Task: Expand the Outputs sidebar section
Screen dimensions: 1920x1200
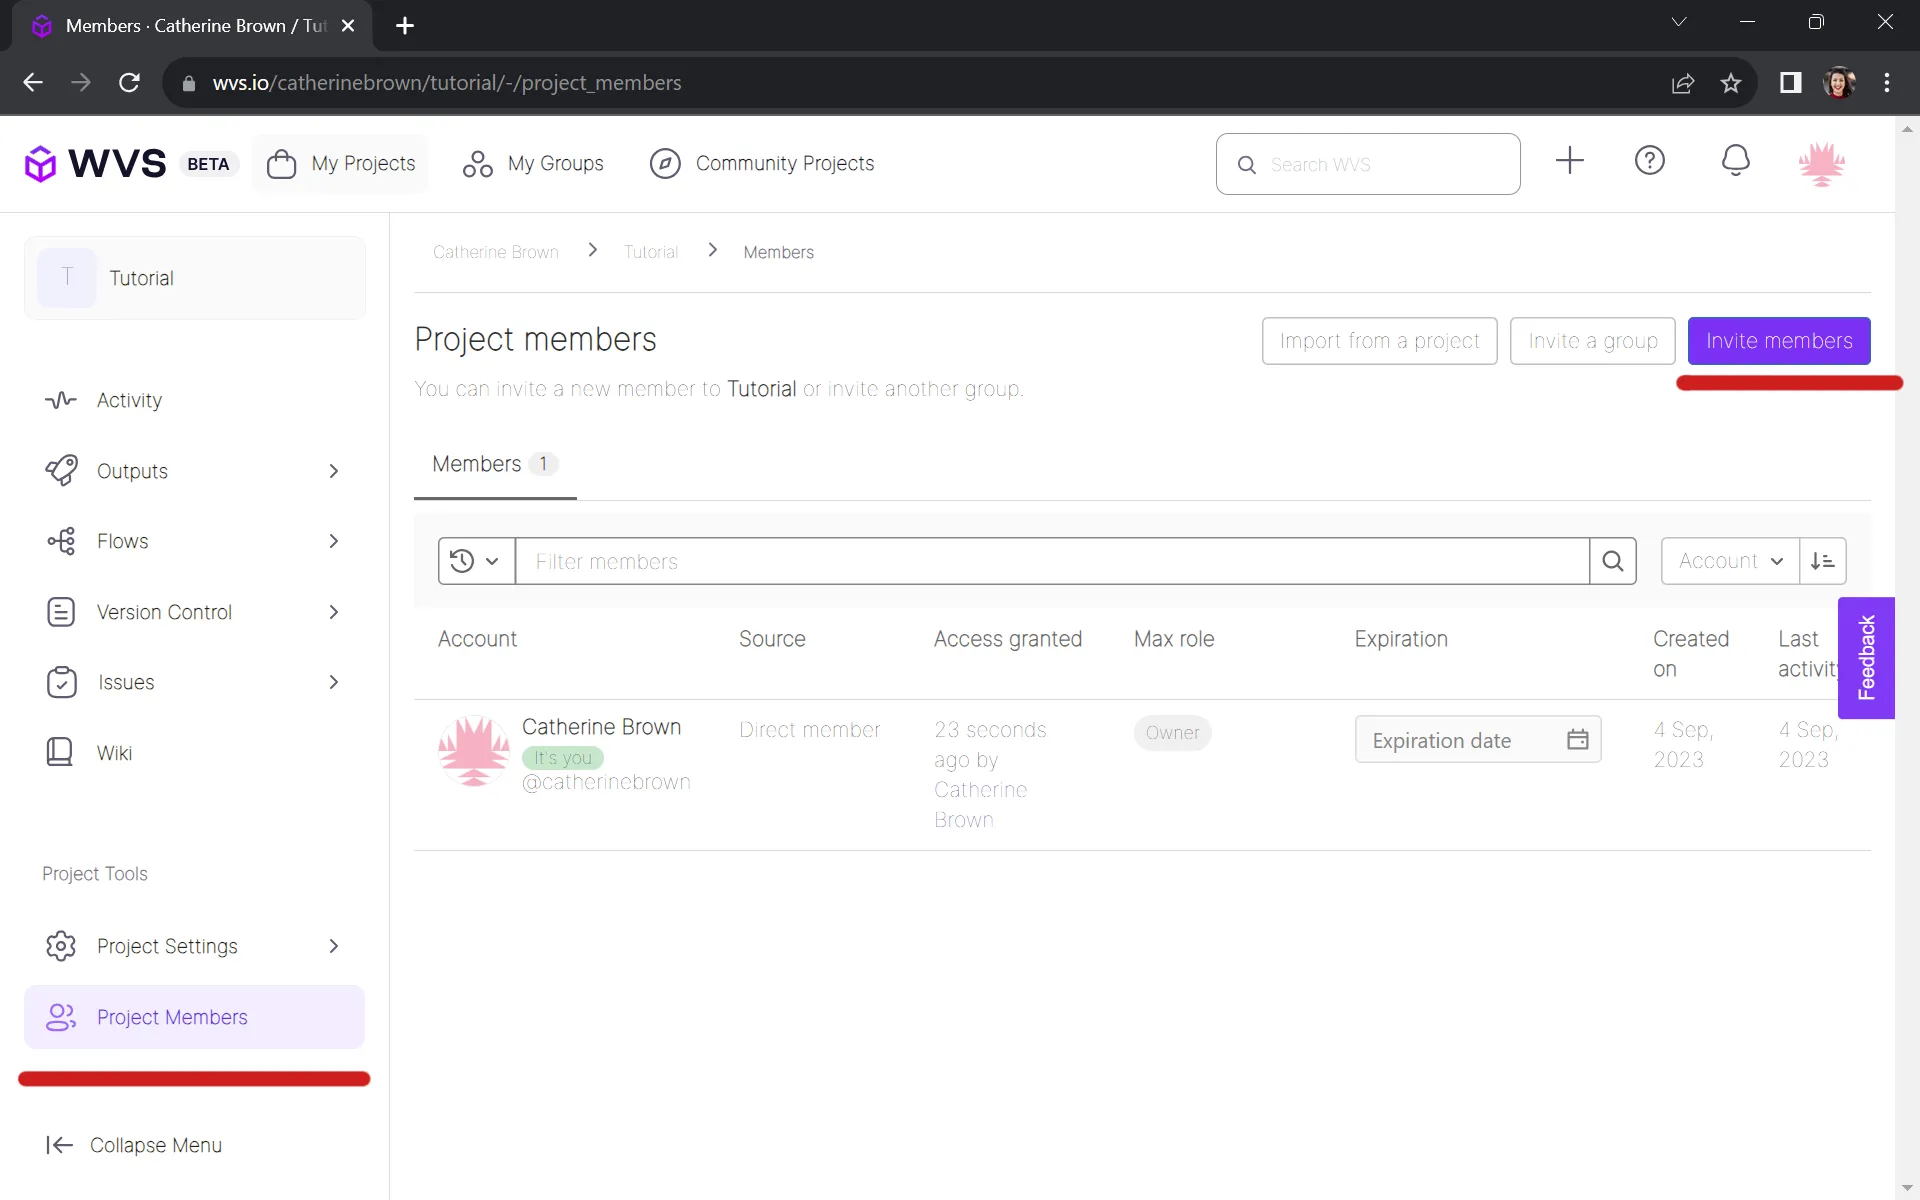Action: coord(333,471)
